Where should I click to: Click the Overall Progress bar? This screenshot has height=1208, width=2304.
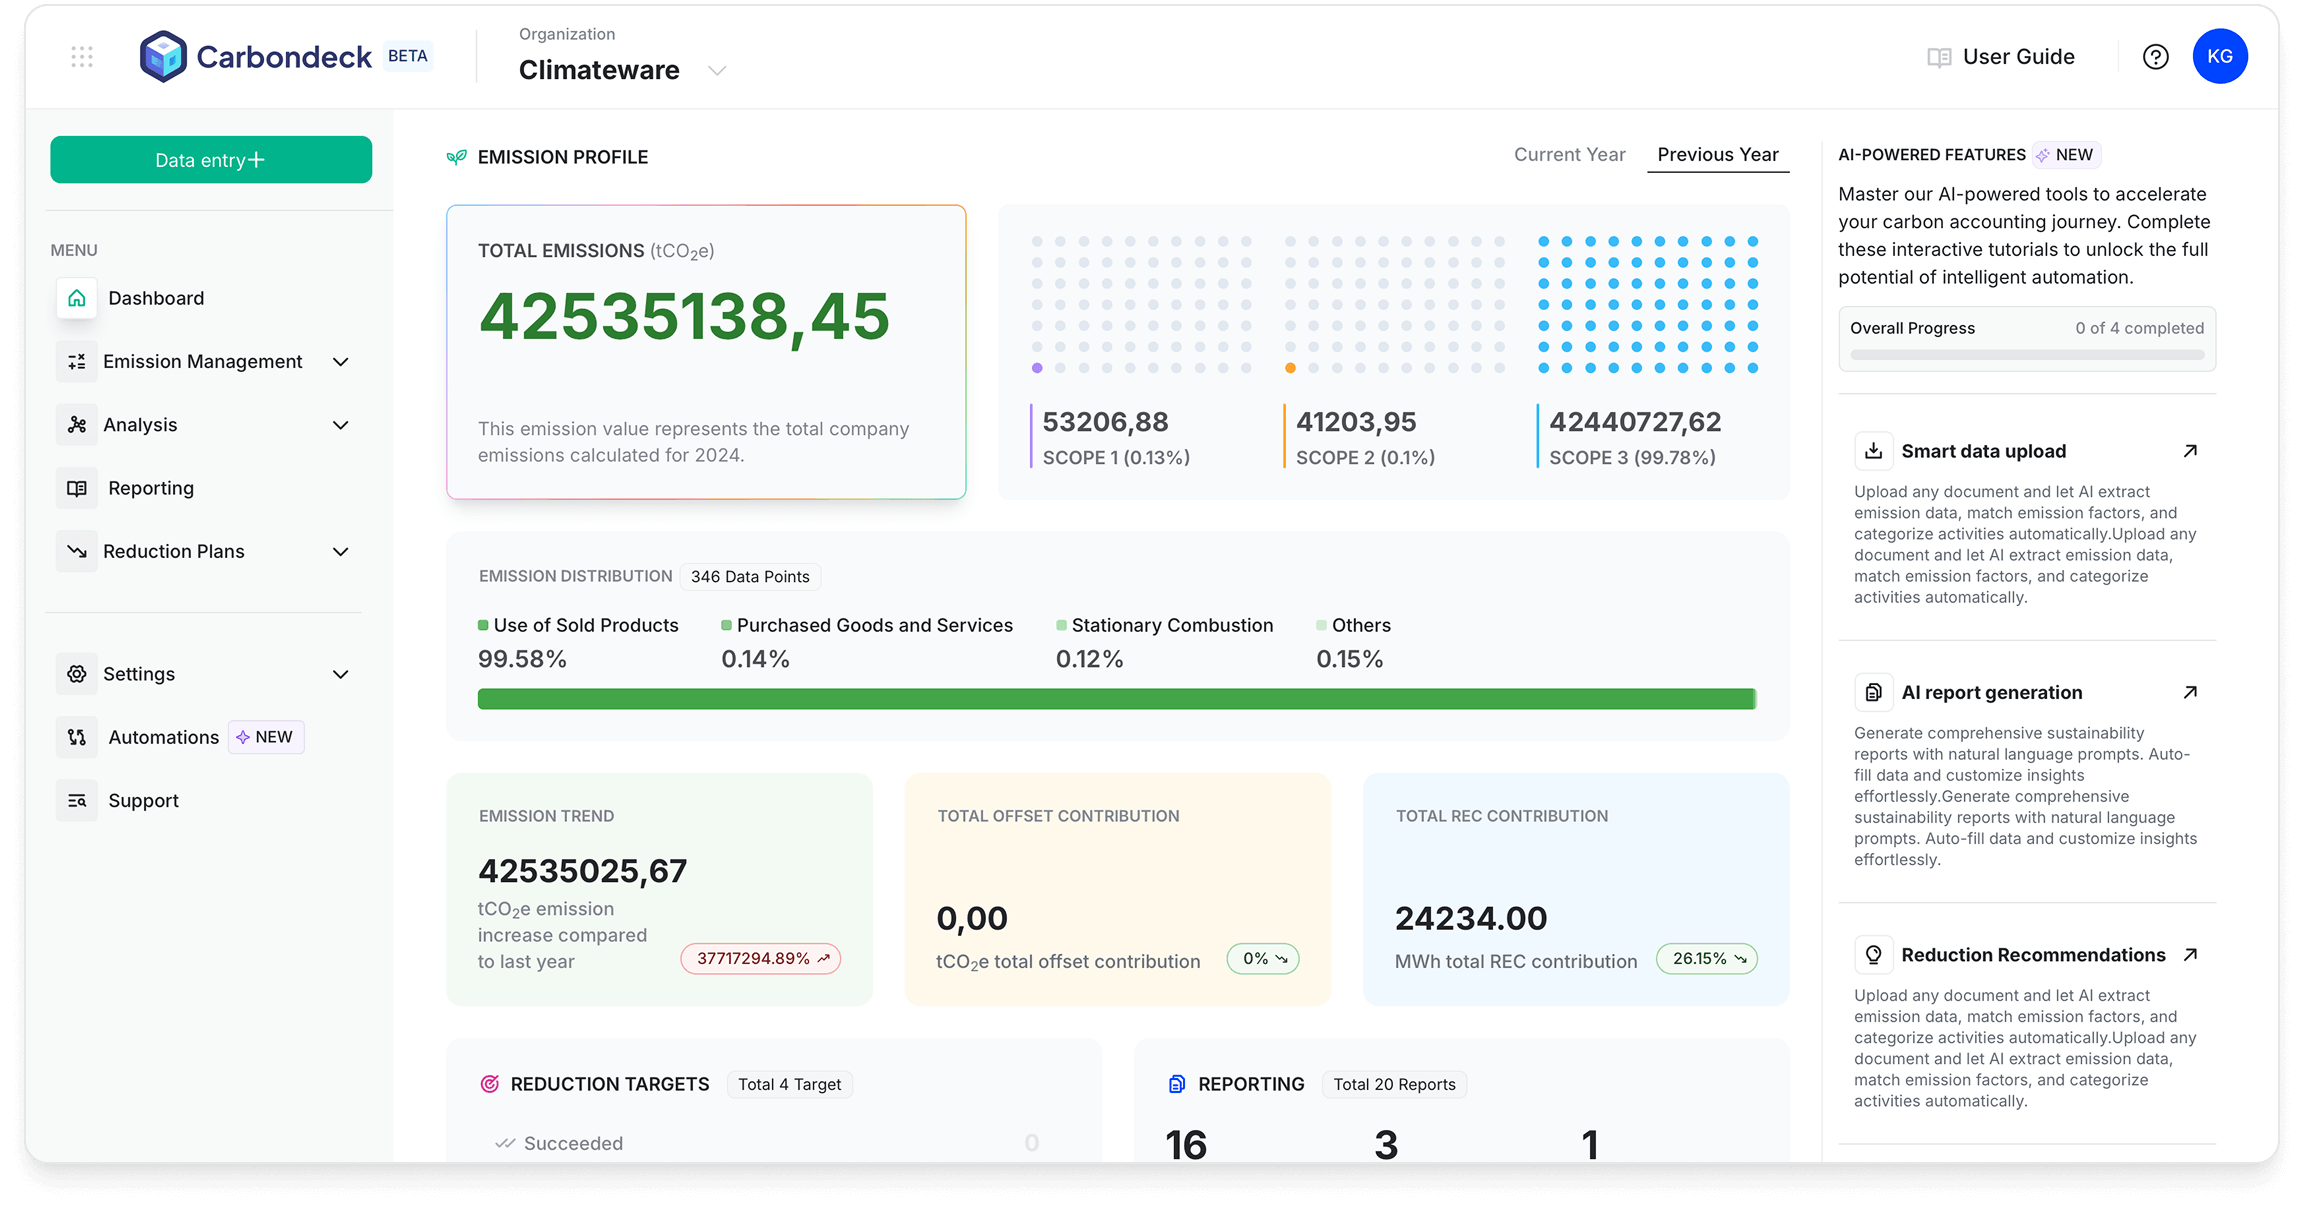(x=2026, y=354)
